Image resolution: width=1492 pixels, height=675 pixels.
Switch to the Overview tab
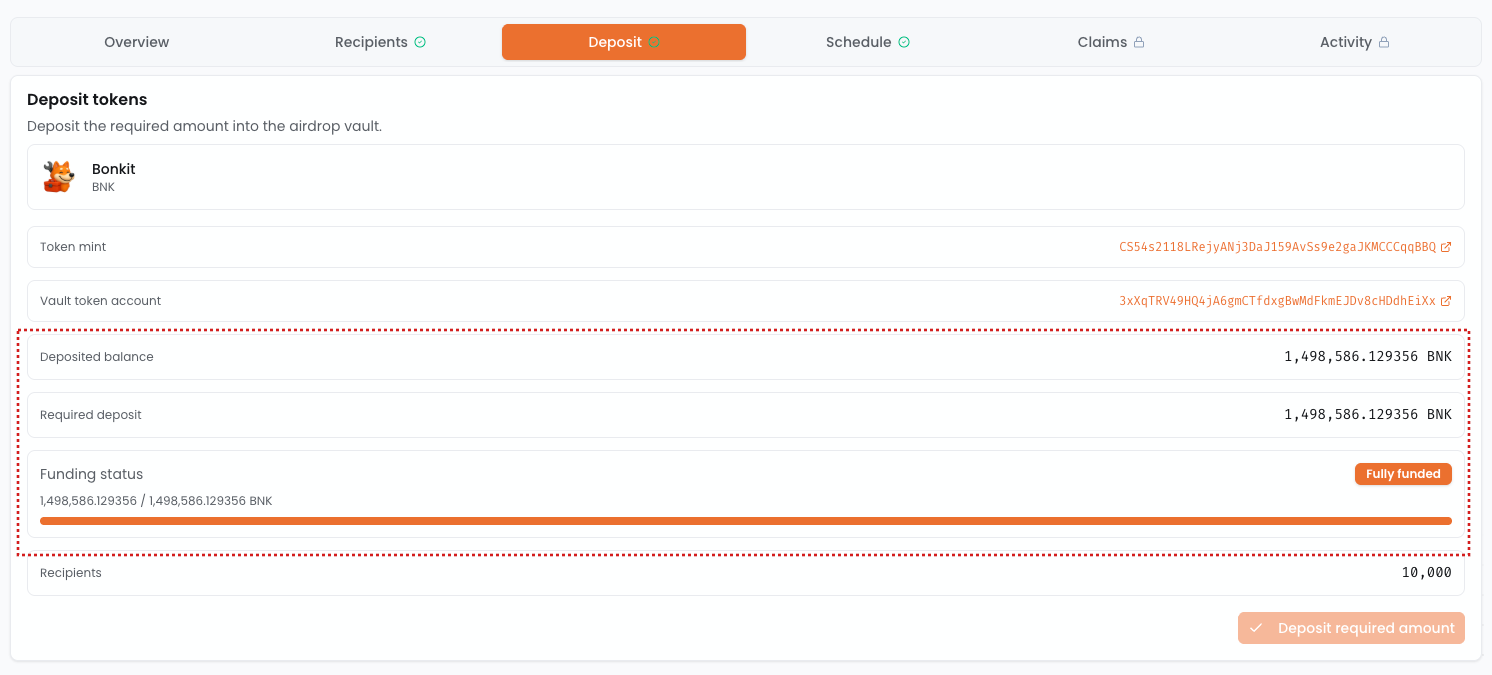[x=137, y=42]
